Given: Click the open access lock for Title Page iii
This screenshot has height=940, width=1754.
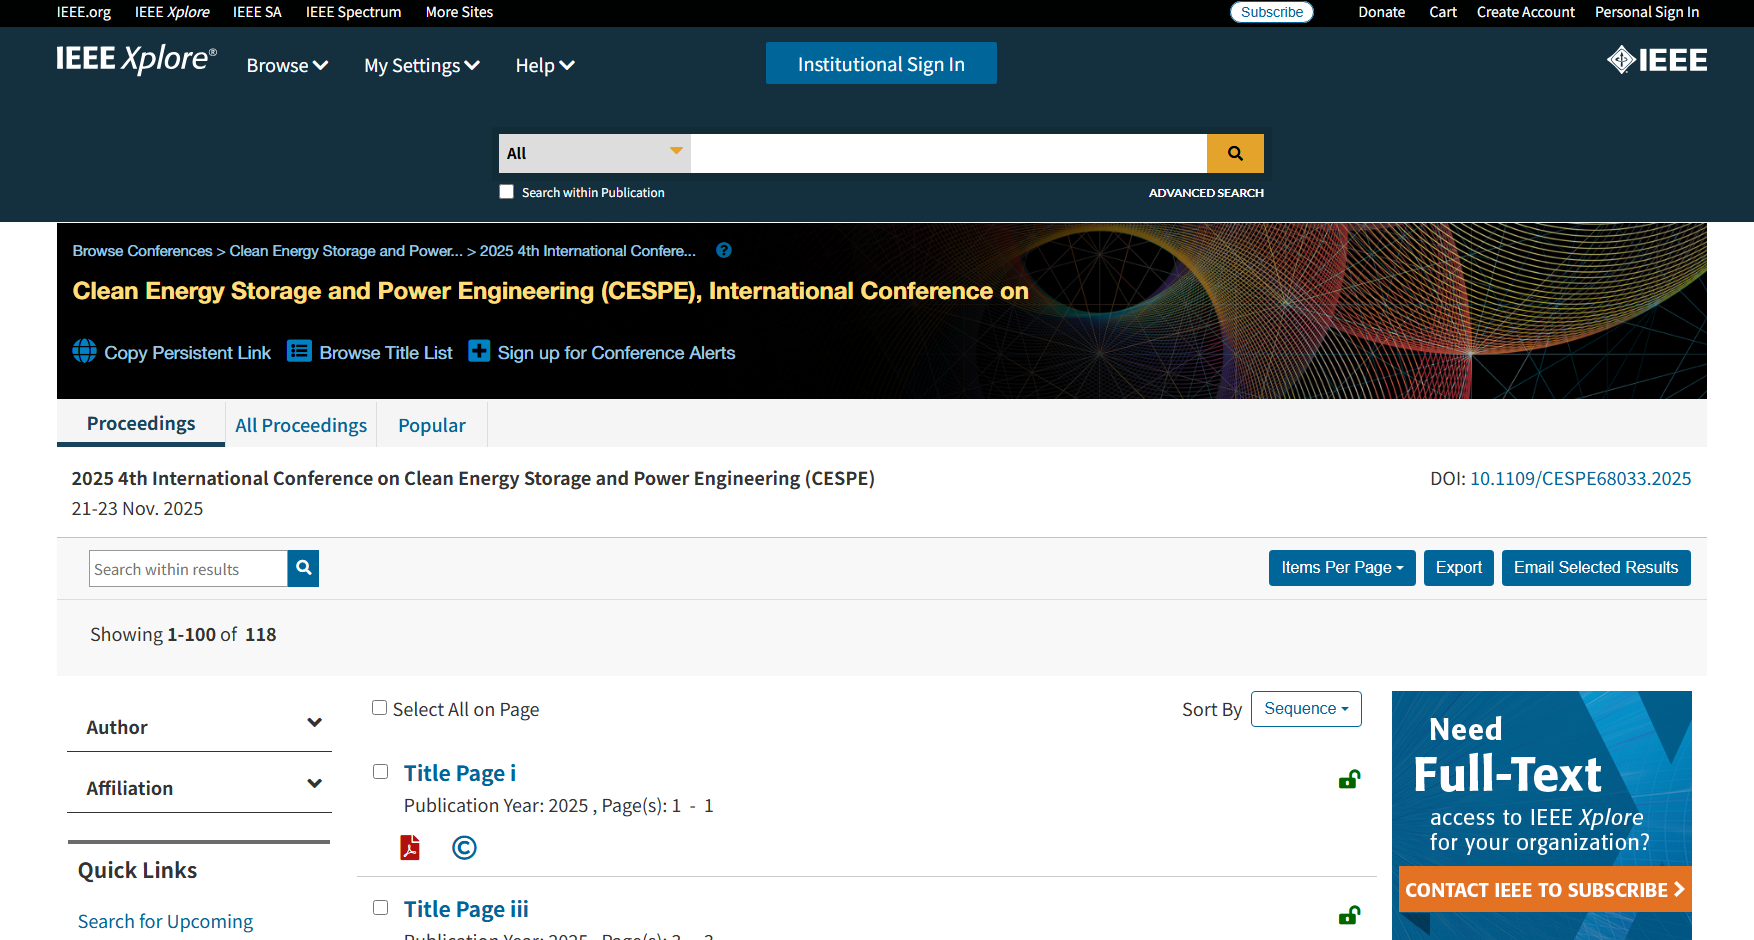Looking at the screenshot, I should 1349,915.
